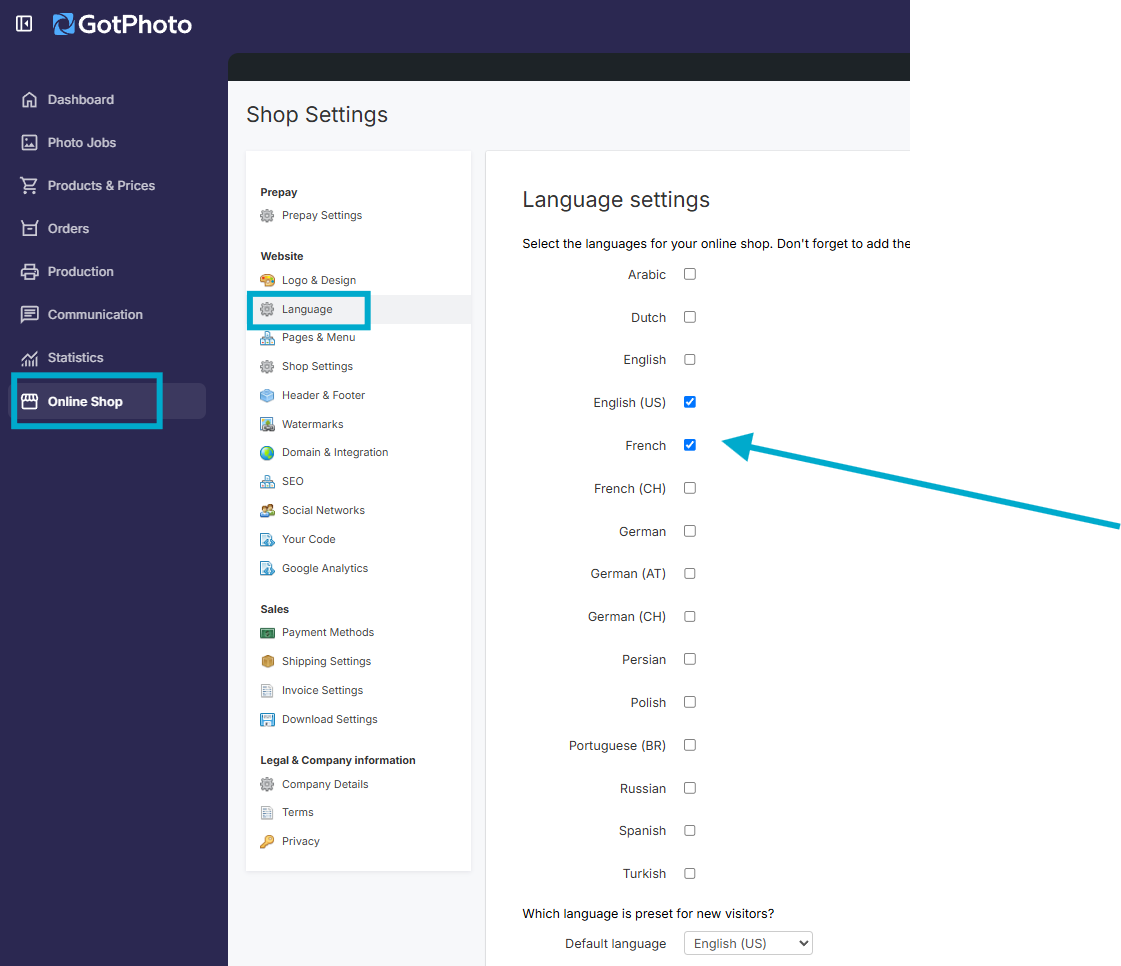Open Products & Prices menu item
The width and height of the screenshot is (1121, 966).
(x=102, y=185)
